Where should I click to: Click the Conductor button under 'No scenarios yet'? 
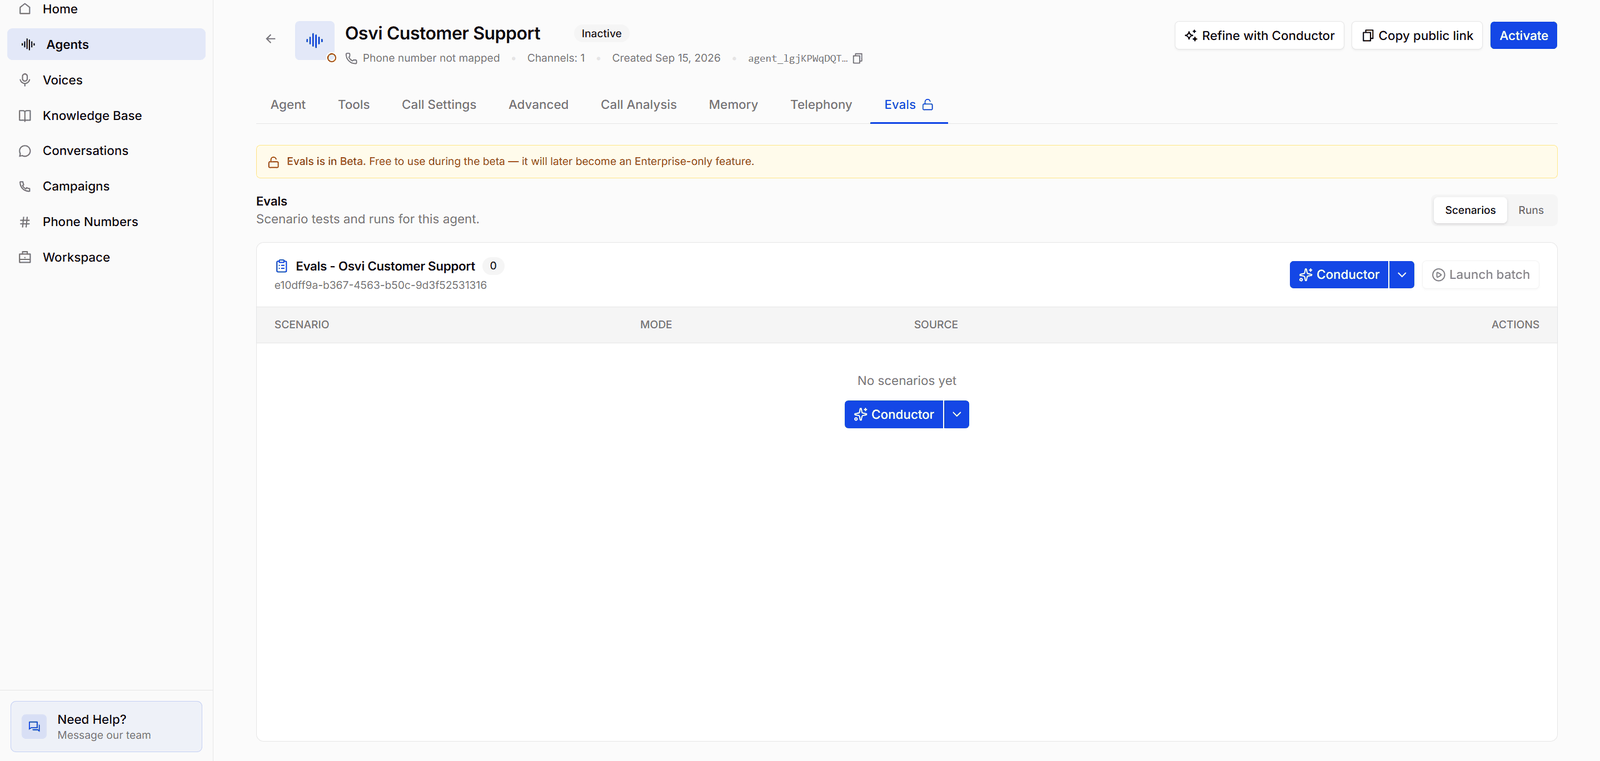point(894,414)
